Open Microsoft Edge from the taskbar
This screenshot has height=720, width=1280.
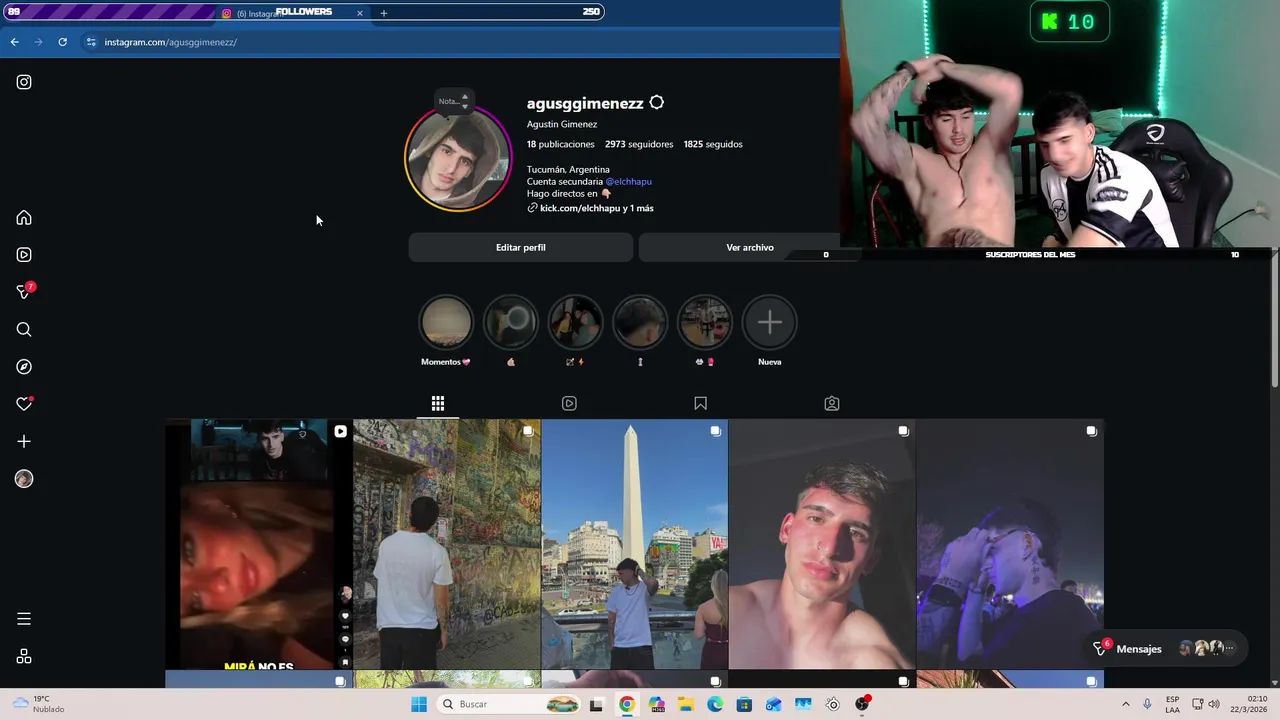click(715, 704)
